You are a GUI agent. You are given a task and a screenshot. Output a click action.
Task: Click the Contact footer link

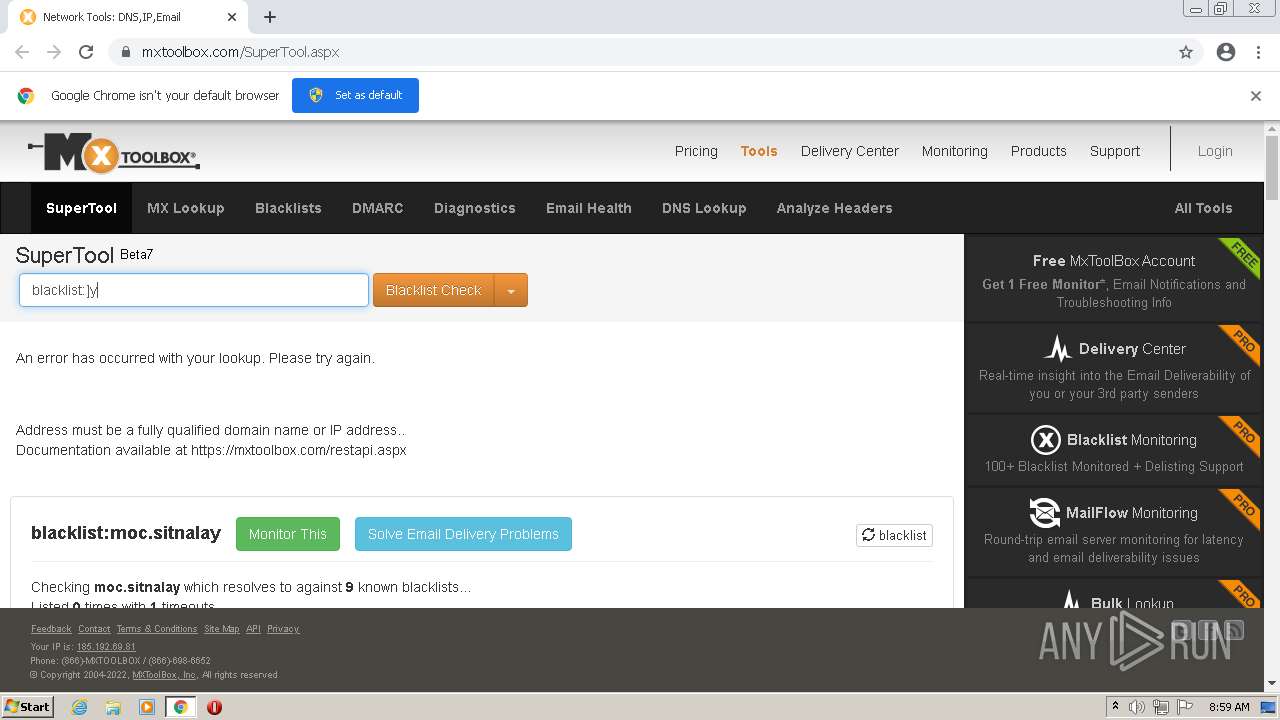[94, 629]
